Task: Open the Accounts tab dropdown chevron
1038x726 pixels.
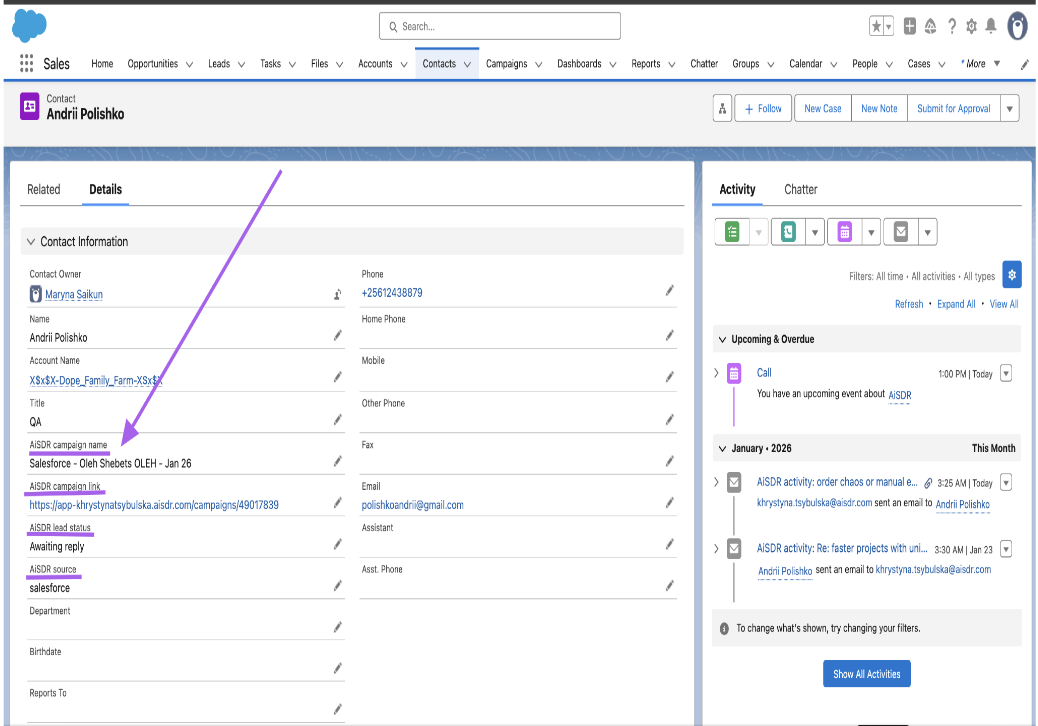Action: 404,65
